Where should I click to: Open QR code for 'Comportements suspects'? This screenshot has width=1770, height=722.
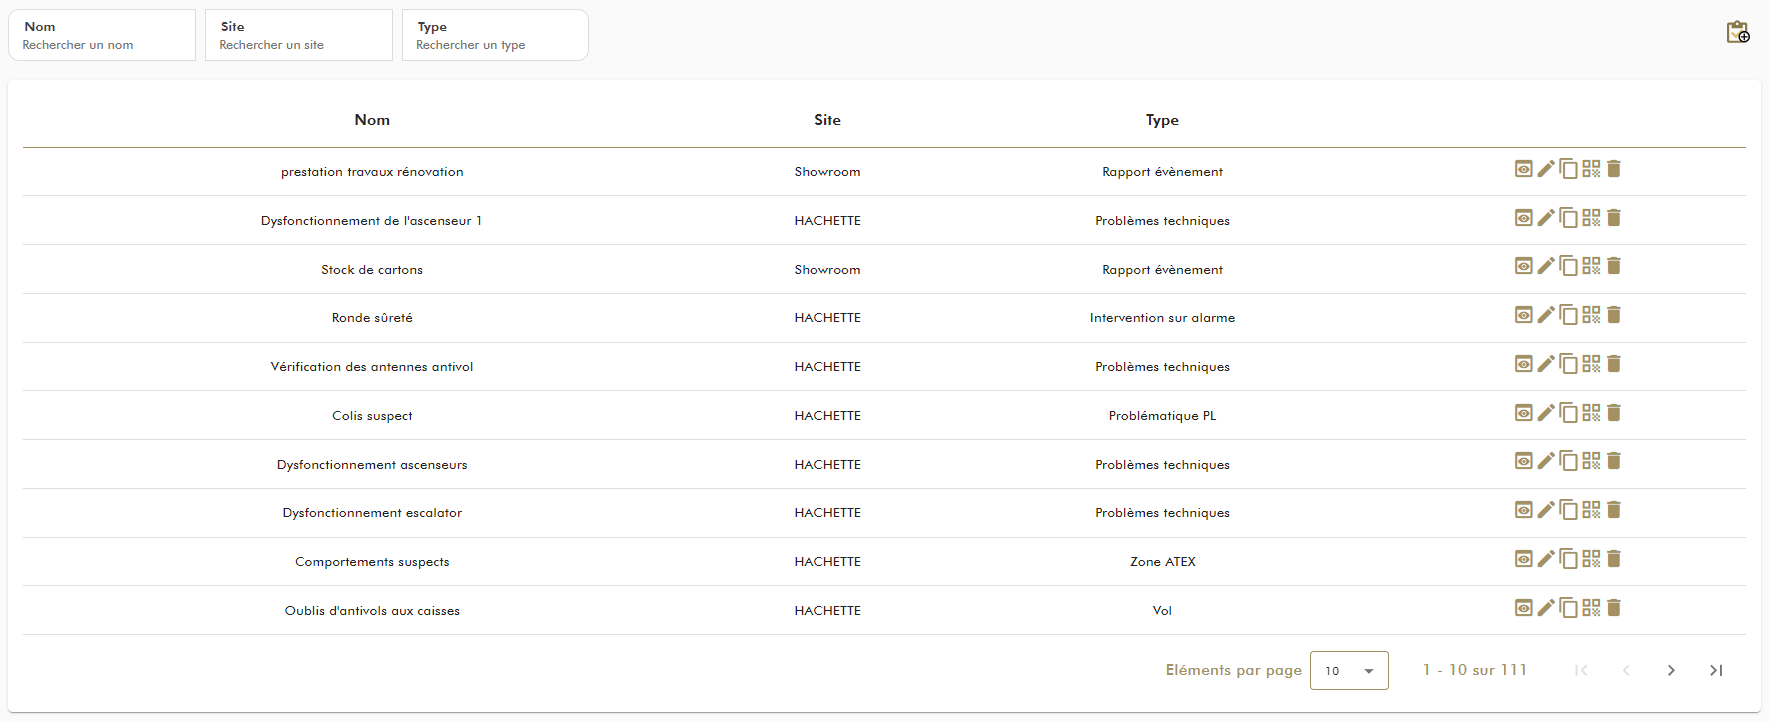(1591, 559)
